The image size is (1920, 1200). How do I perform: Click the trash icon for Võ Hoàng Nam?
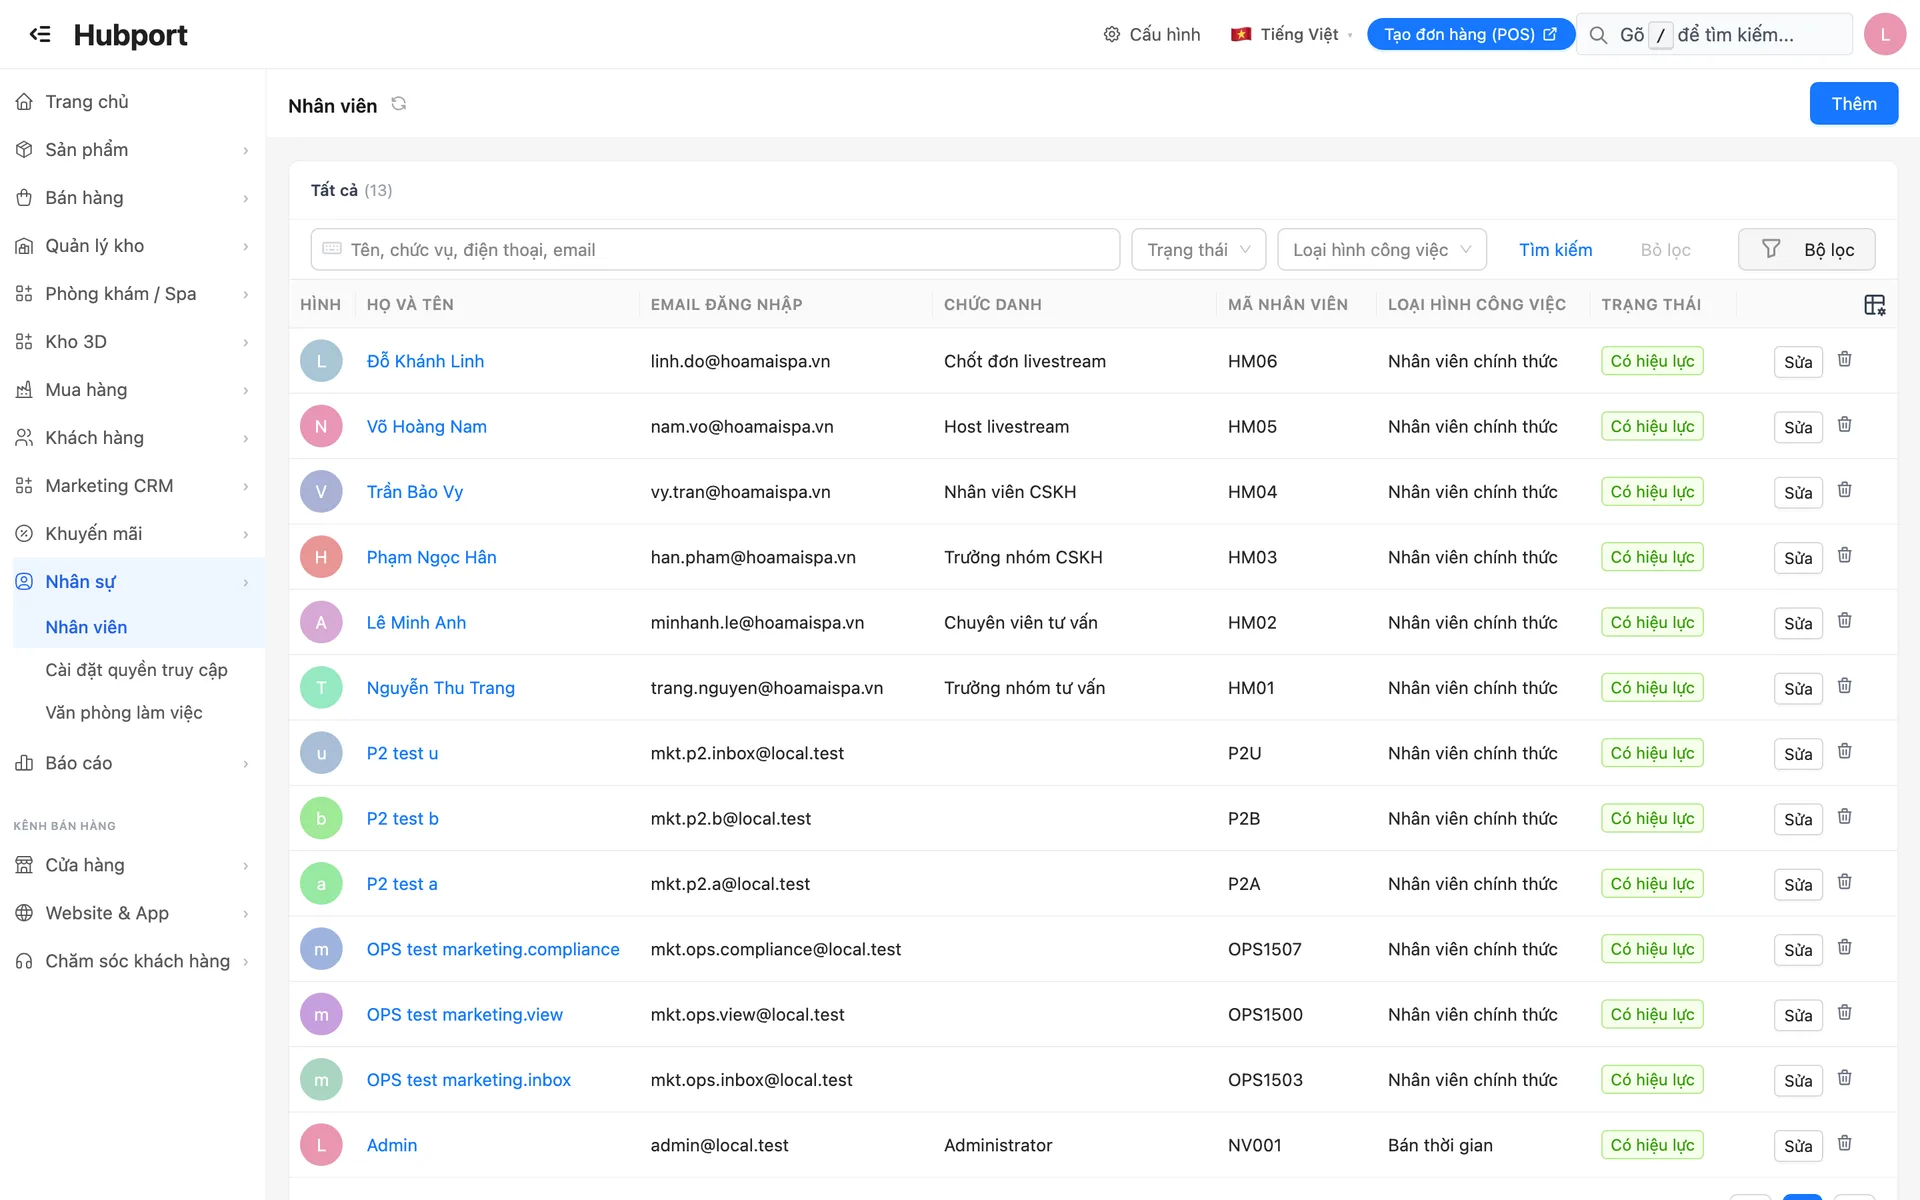click(1845, 425)
